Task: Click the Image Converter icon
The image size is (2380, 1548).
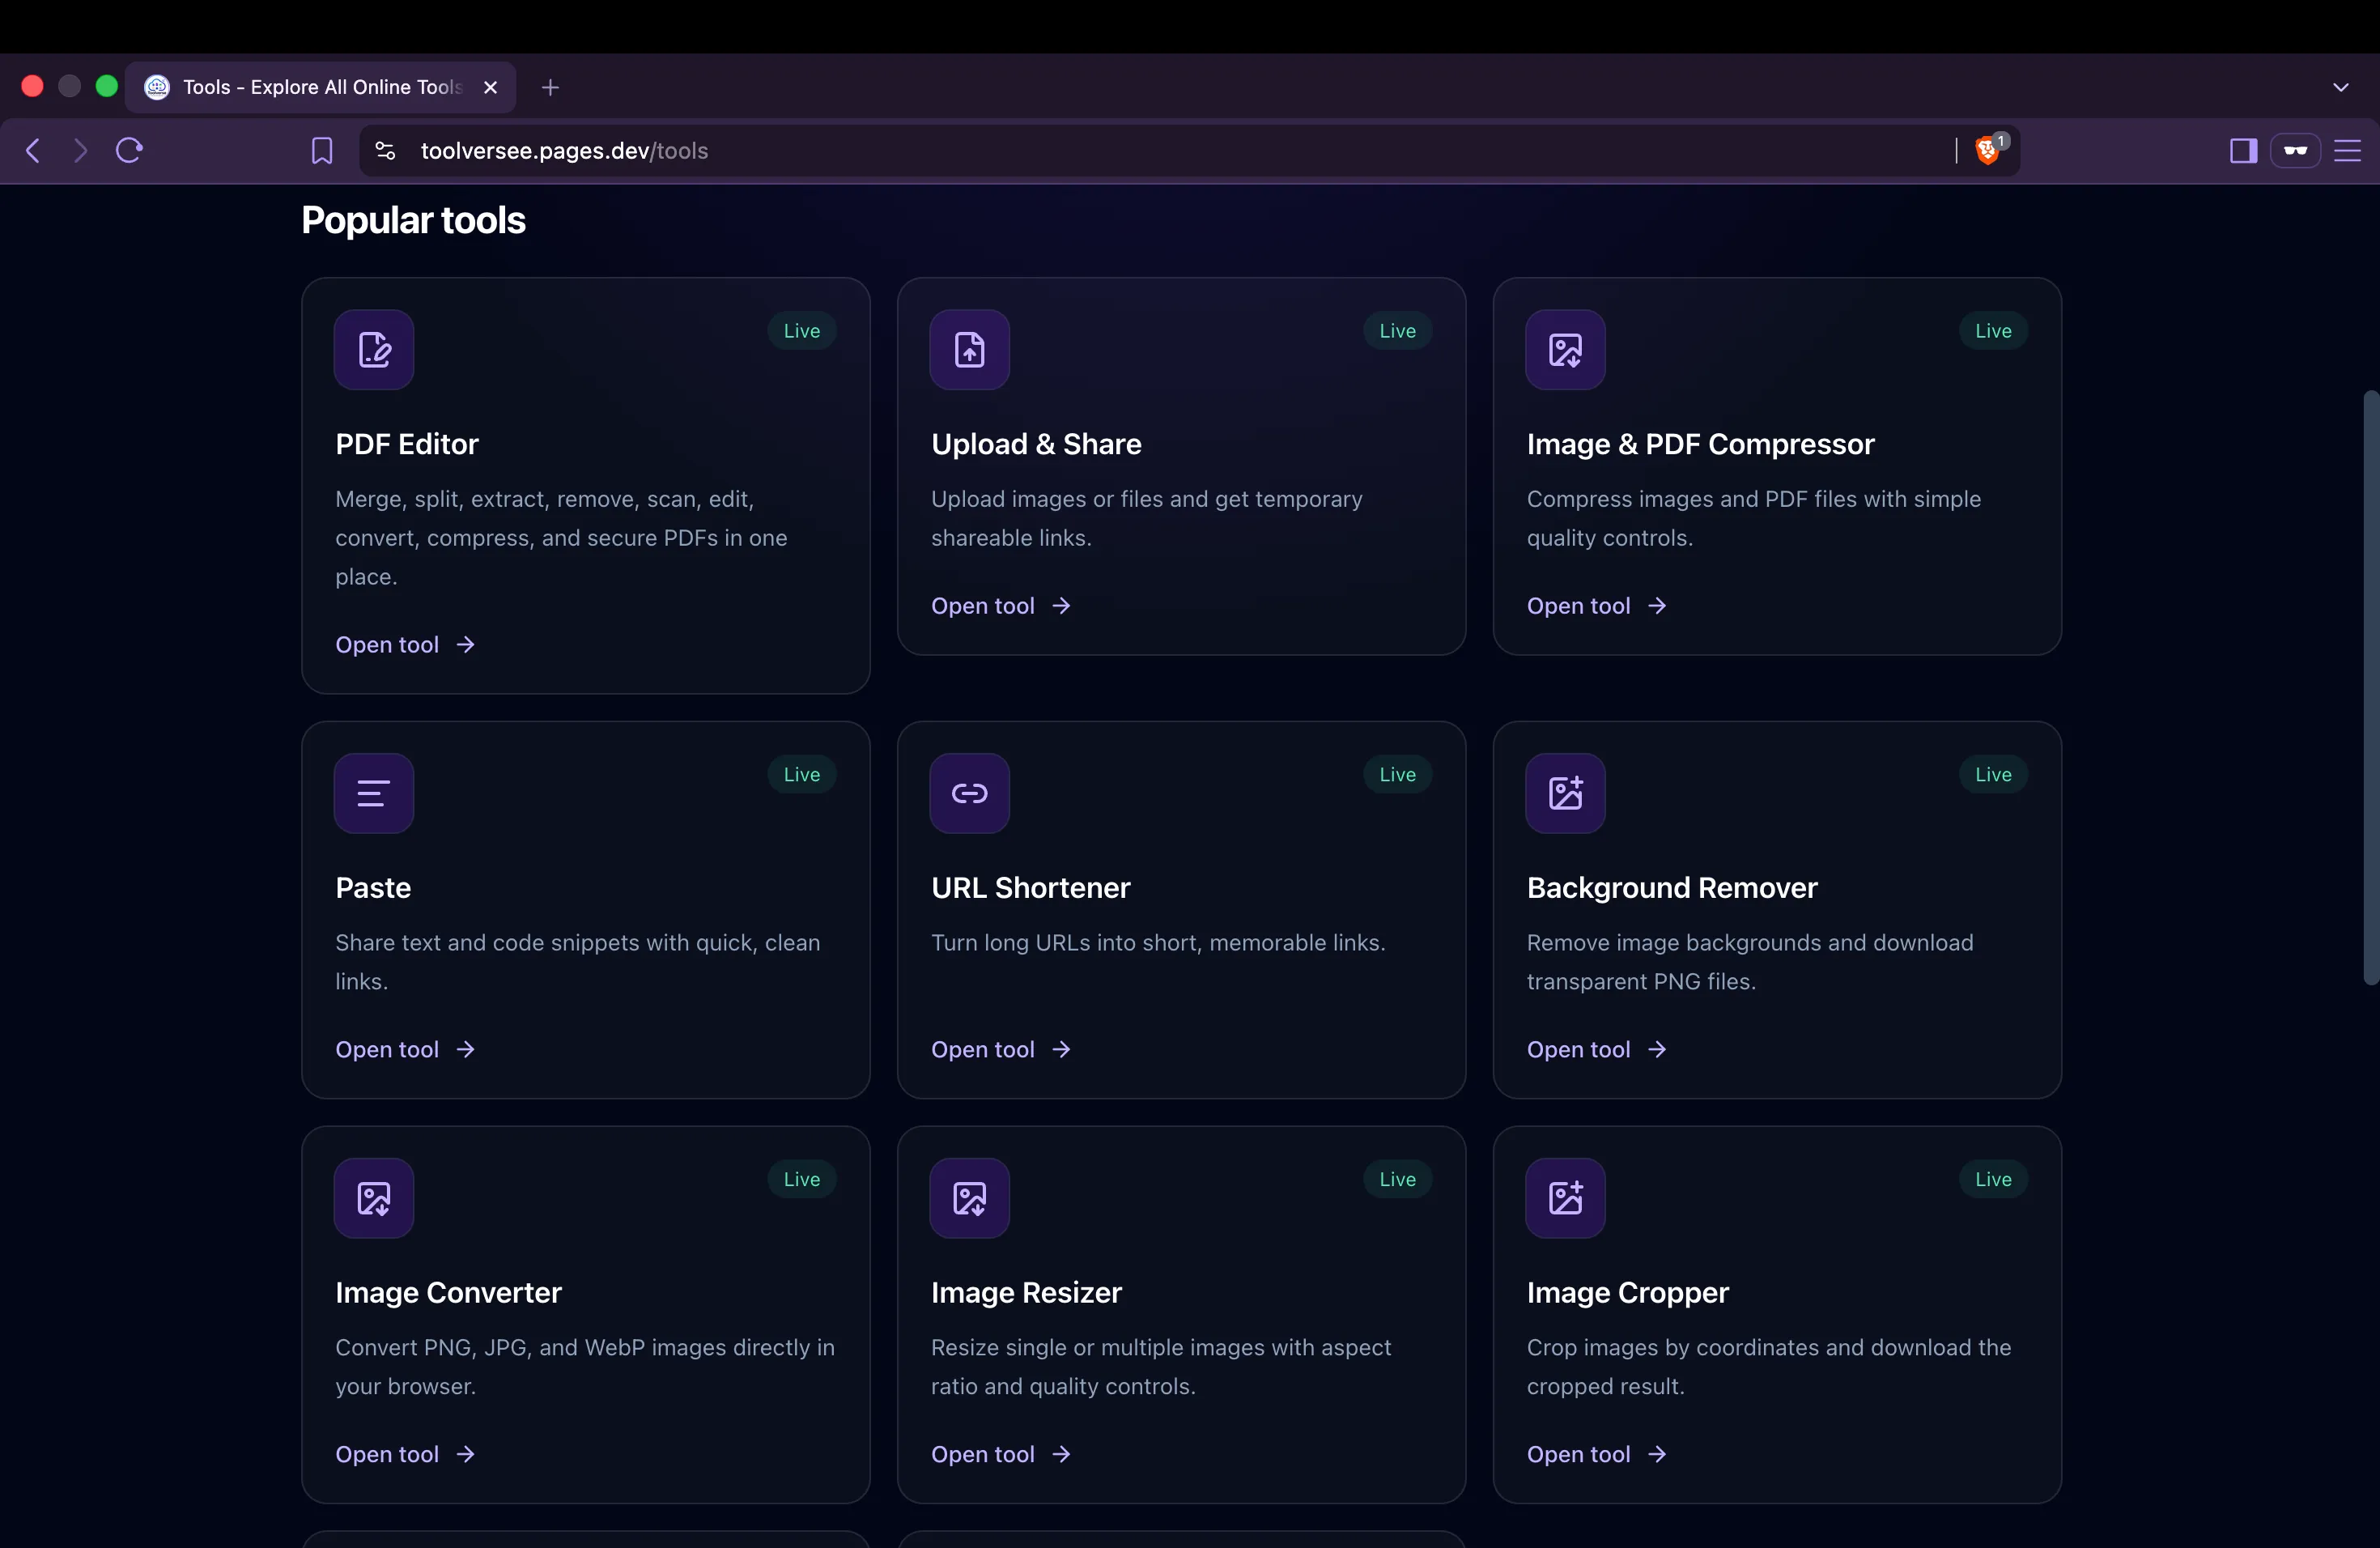Action: 374,1198
